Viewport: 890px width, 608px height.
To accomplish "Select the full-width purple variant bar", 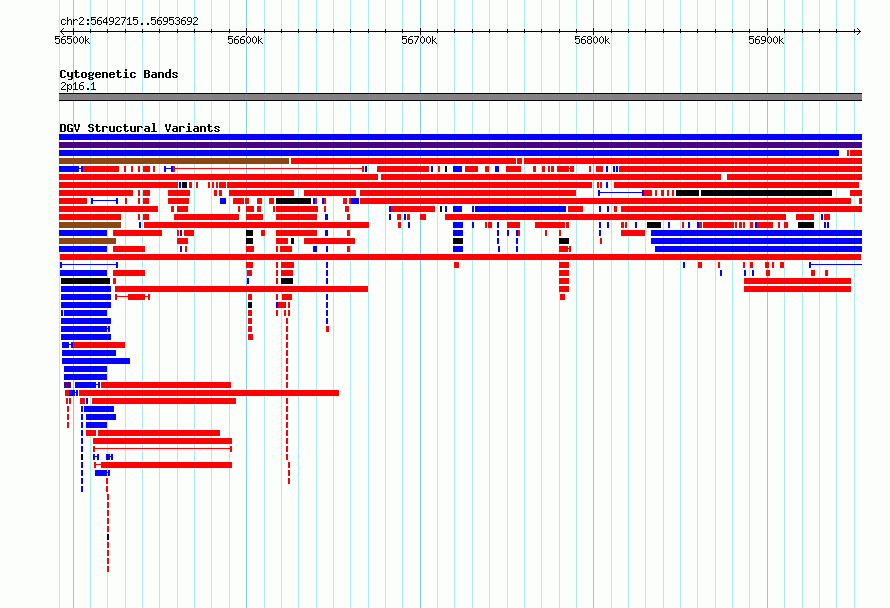I will (x=460, y=145).
